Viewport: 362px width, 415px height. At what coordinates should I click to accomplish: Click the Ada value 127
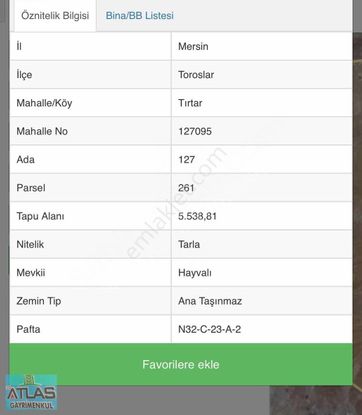(186, 160)
